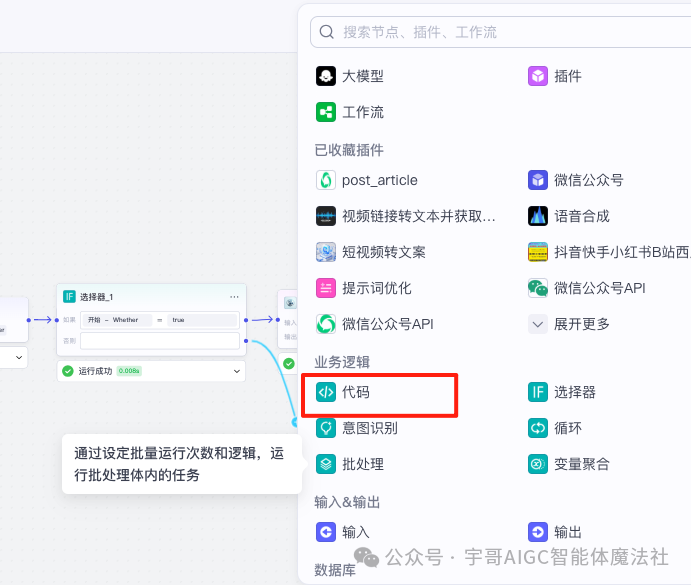Image resolution: width=691 pixels, height=585 pixels.
Task: Add an 意图识别 node
Action: [357, 428]
